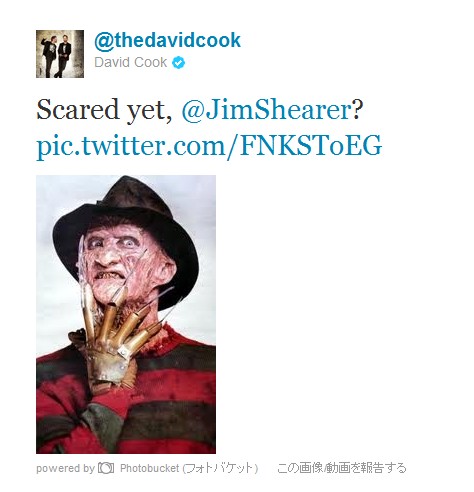
Task: Click the 'Scared yet,' tweet text
Action: pyautogui.click(x=104, y=110)
